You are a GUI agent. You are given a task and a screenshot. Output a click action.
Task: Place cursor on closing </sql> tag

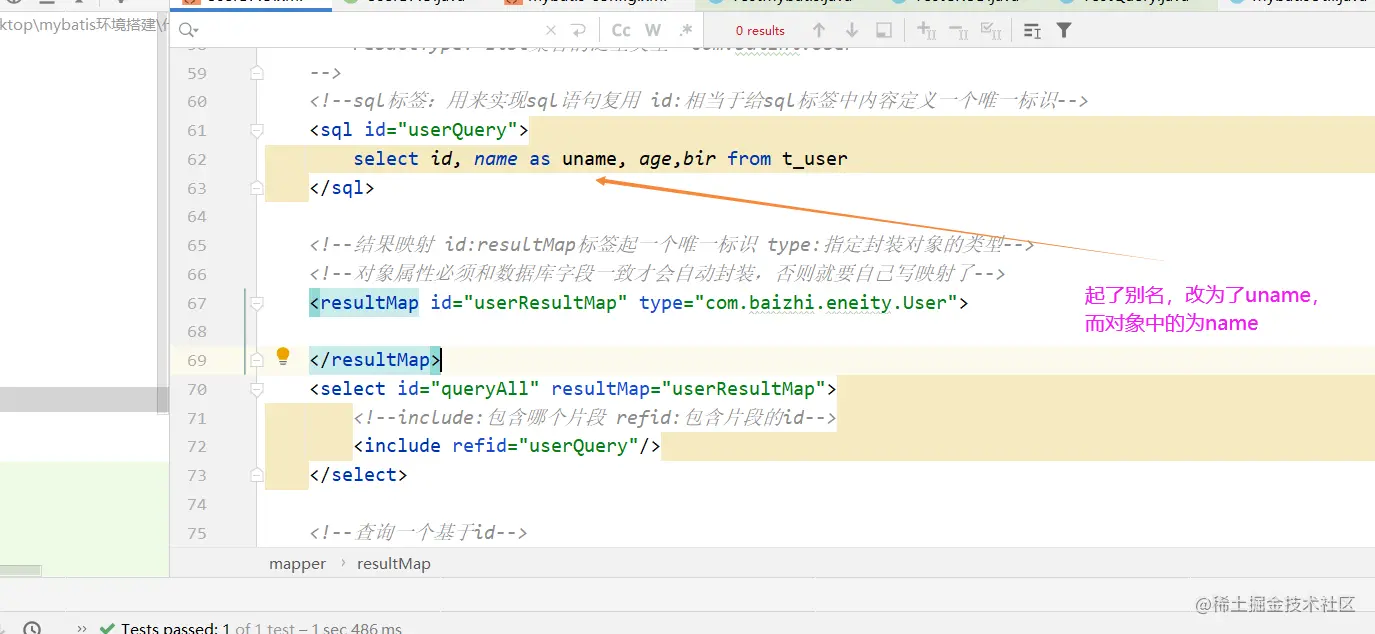pyautogui.click(x=342, y=188)
